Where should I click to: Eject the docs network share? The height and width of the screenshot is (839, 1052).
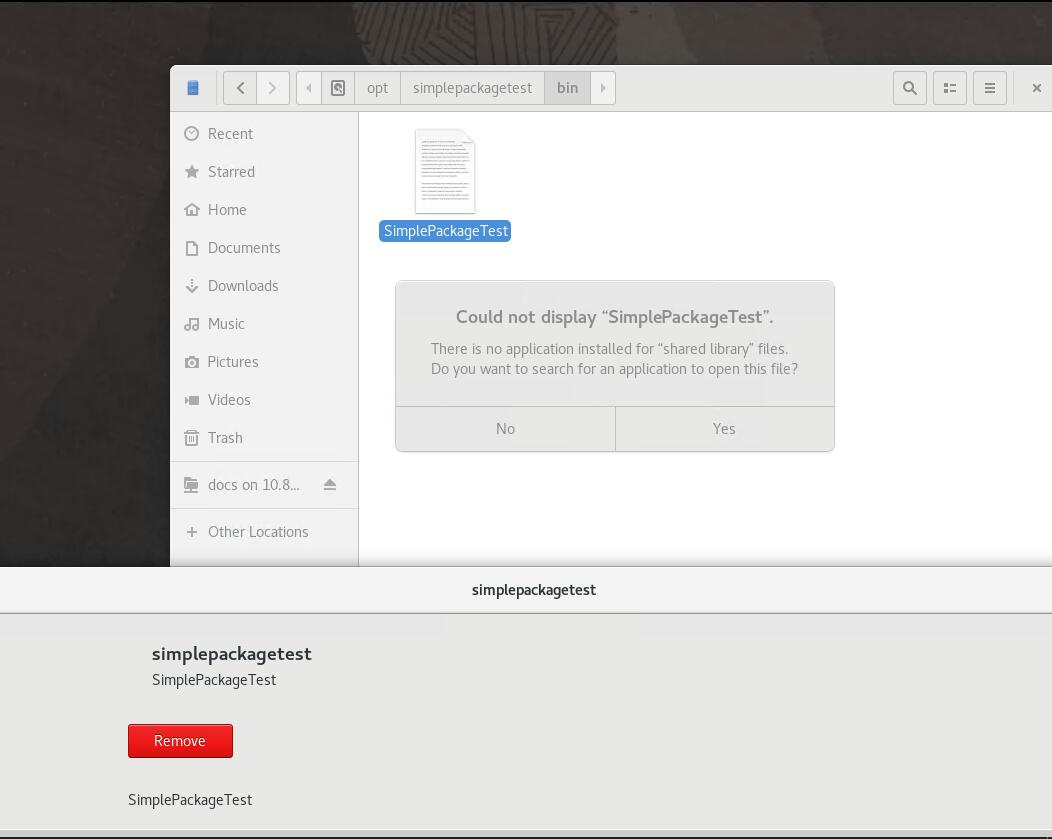click(x=330, y=485)
